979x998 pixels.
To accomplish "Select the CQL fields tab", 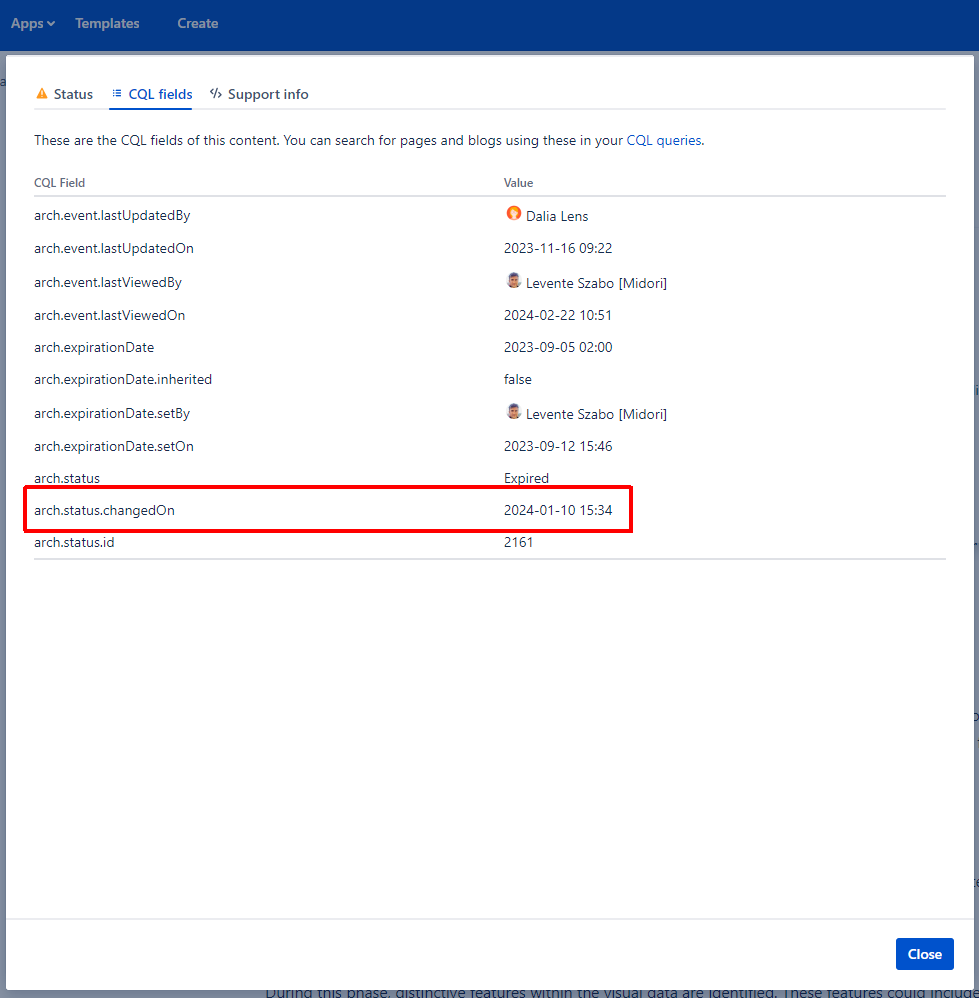I will 151,94.
